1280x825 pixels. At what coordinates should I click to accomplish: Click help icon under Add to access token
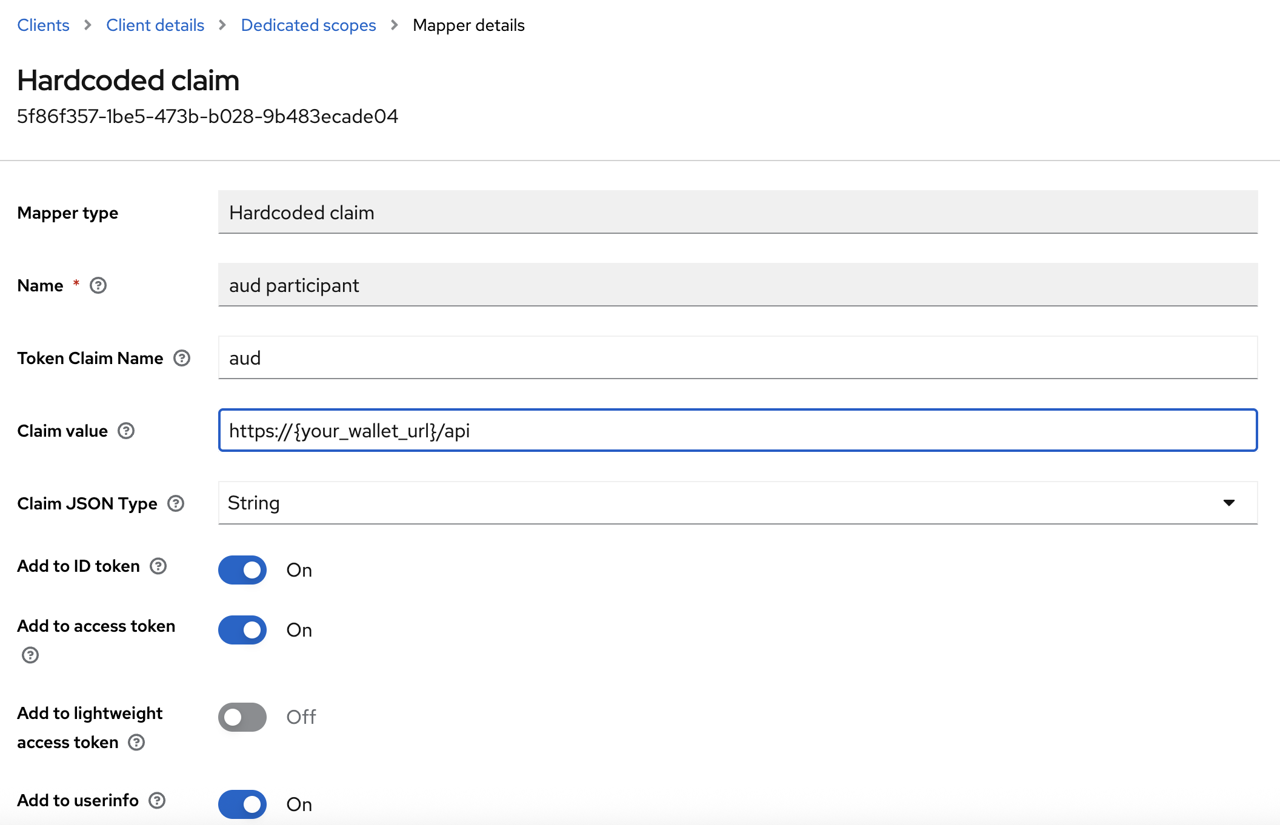[30, 655]
